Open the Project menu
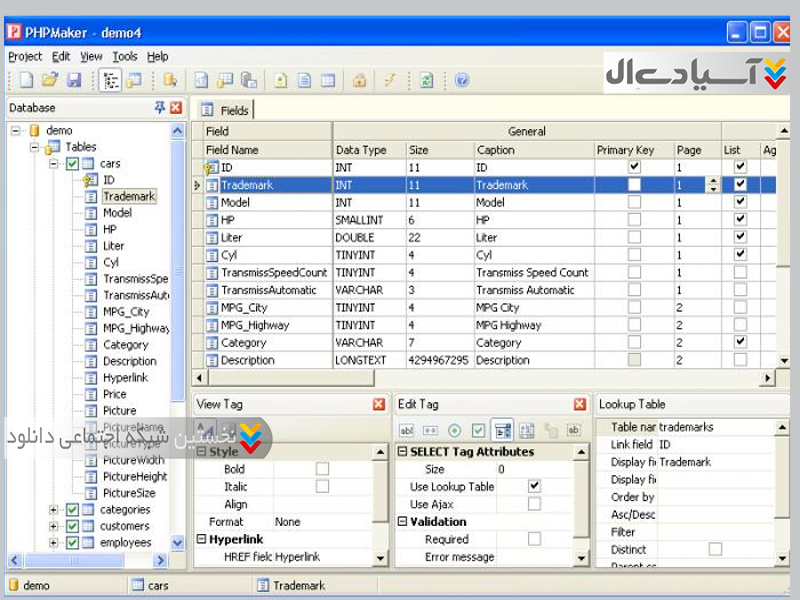Viewport: 800px width, 600px height. (x=25, y=57)
